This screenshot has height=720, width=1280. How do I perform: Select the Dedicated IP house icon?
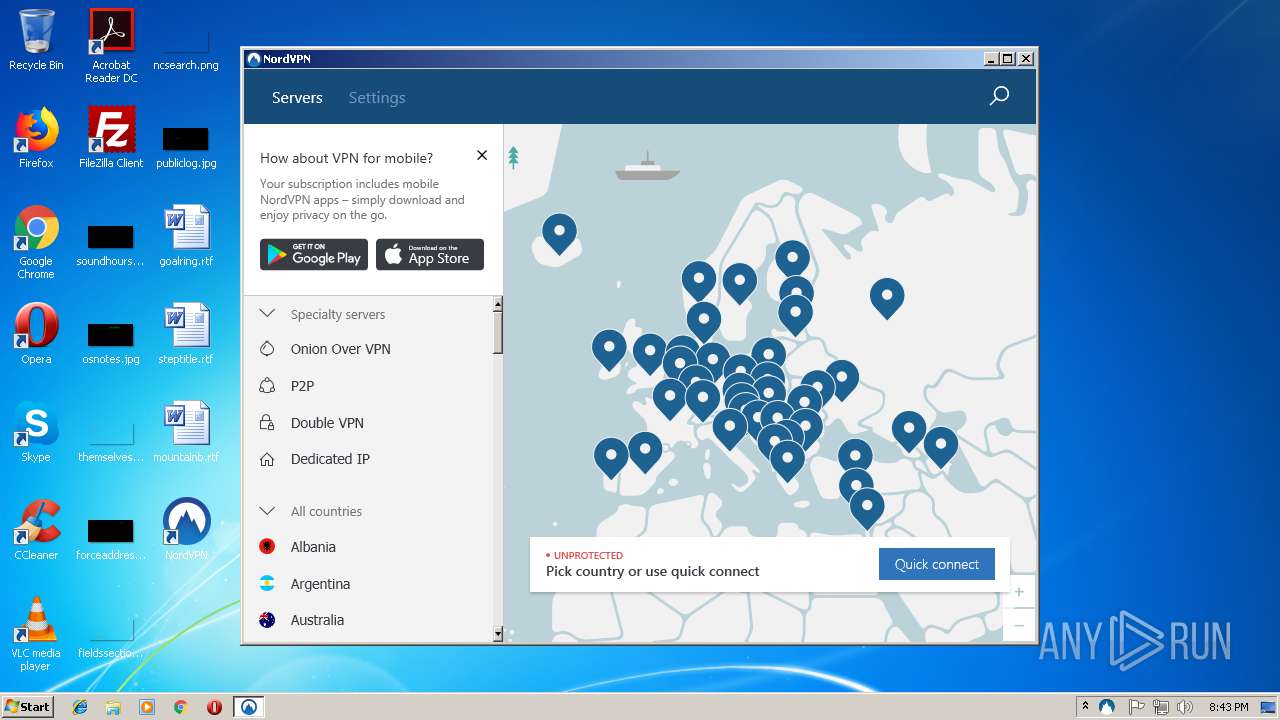coord(267,459)
